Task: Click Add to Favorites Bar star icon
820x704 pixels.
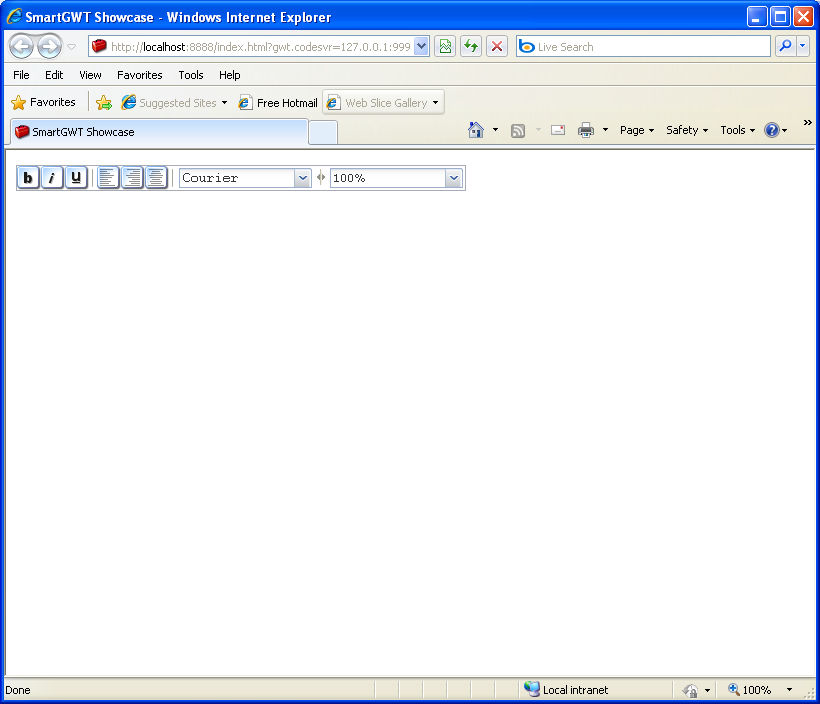Action: (104, 103)
